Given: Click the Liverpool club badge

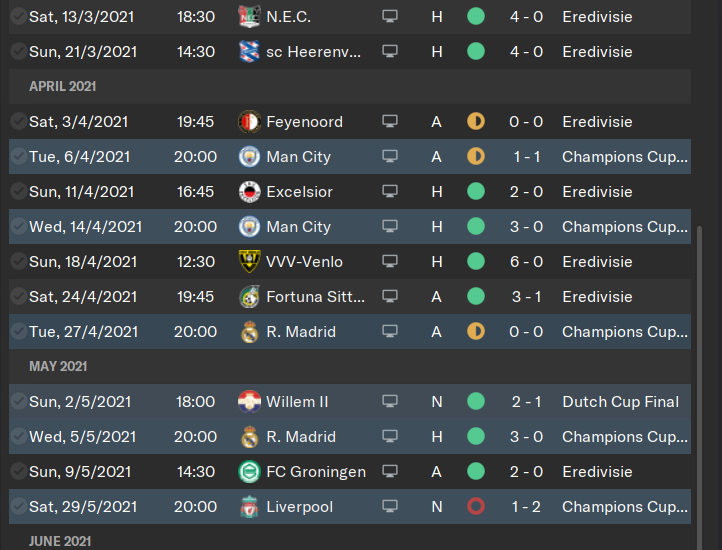Looking at the screenshot, I should coord(250,507).
